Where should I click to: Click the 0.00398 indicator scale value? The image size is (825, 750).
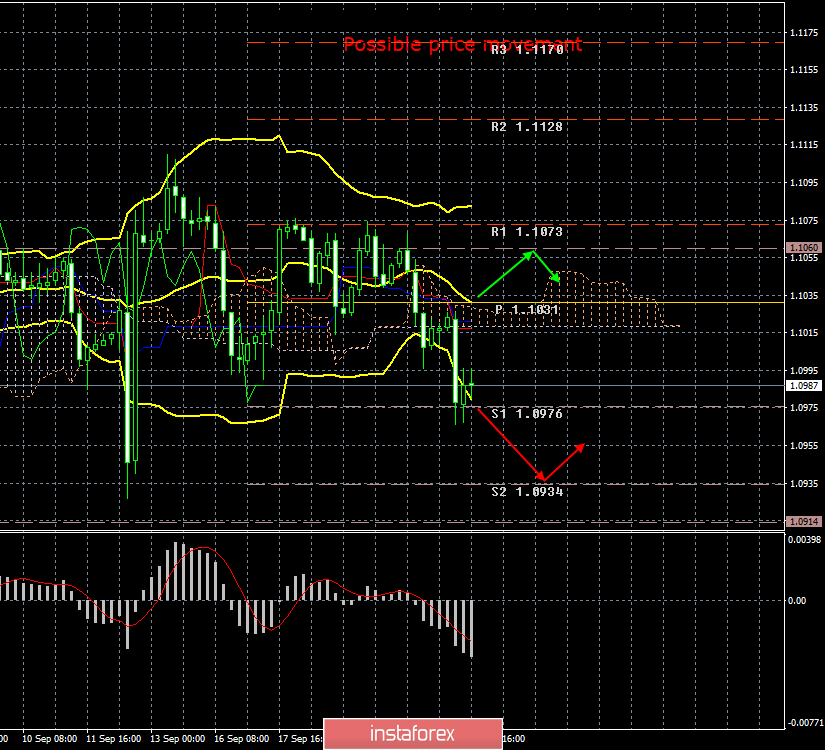[x=804, y=539]
